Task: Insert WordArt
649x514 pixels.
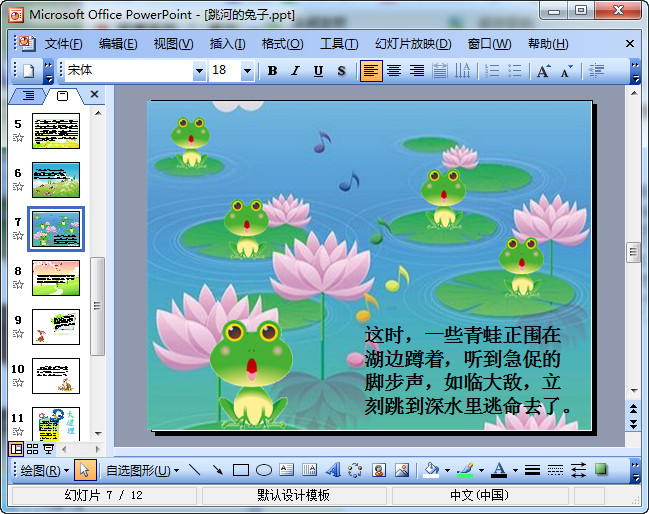Action: (x=332, y=470)
